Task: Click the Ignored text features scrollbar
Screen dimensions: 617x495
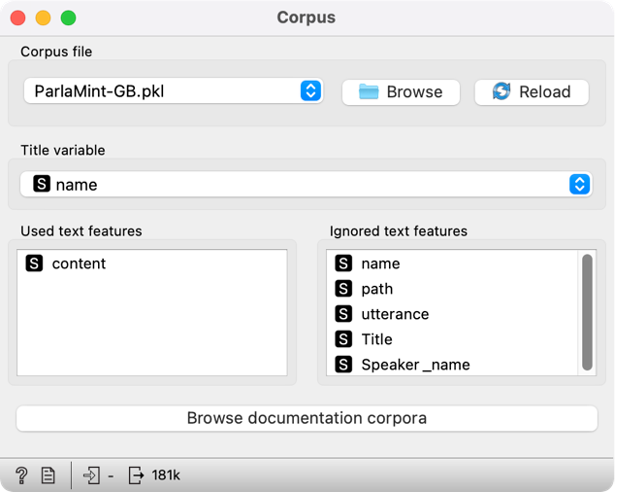Action: tap(587, 310)
